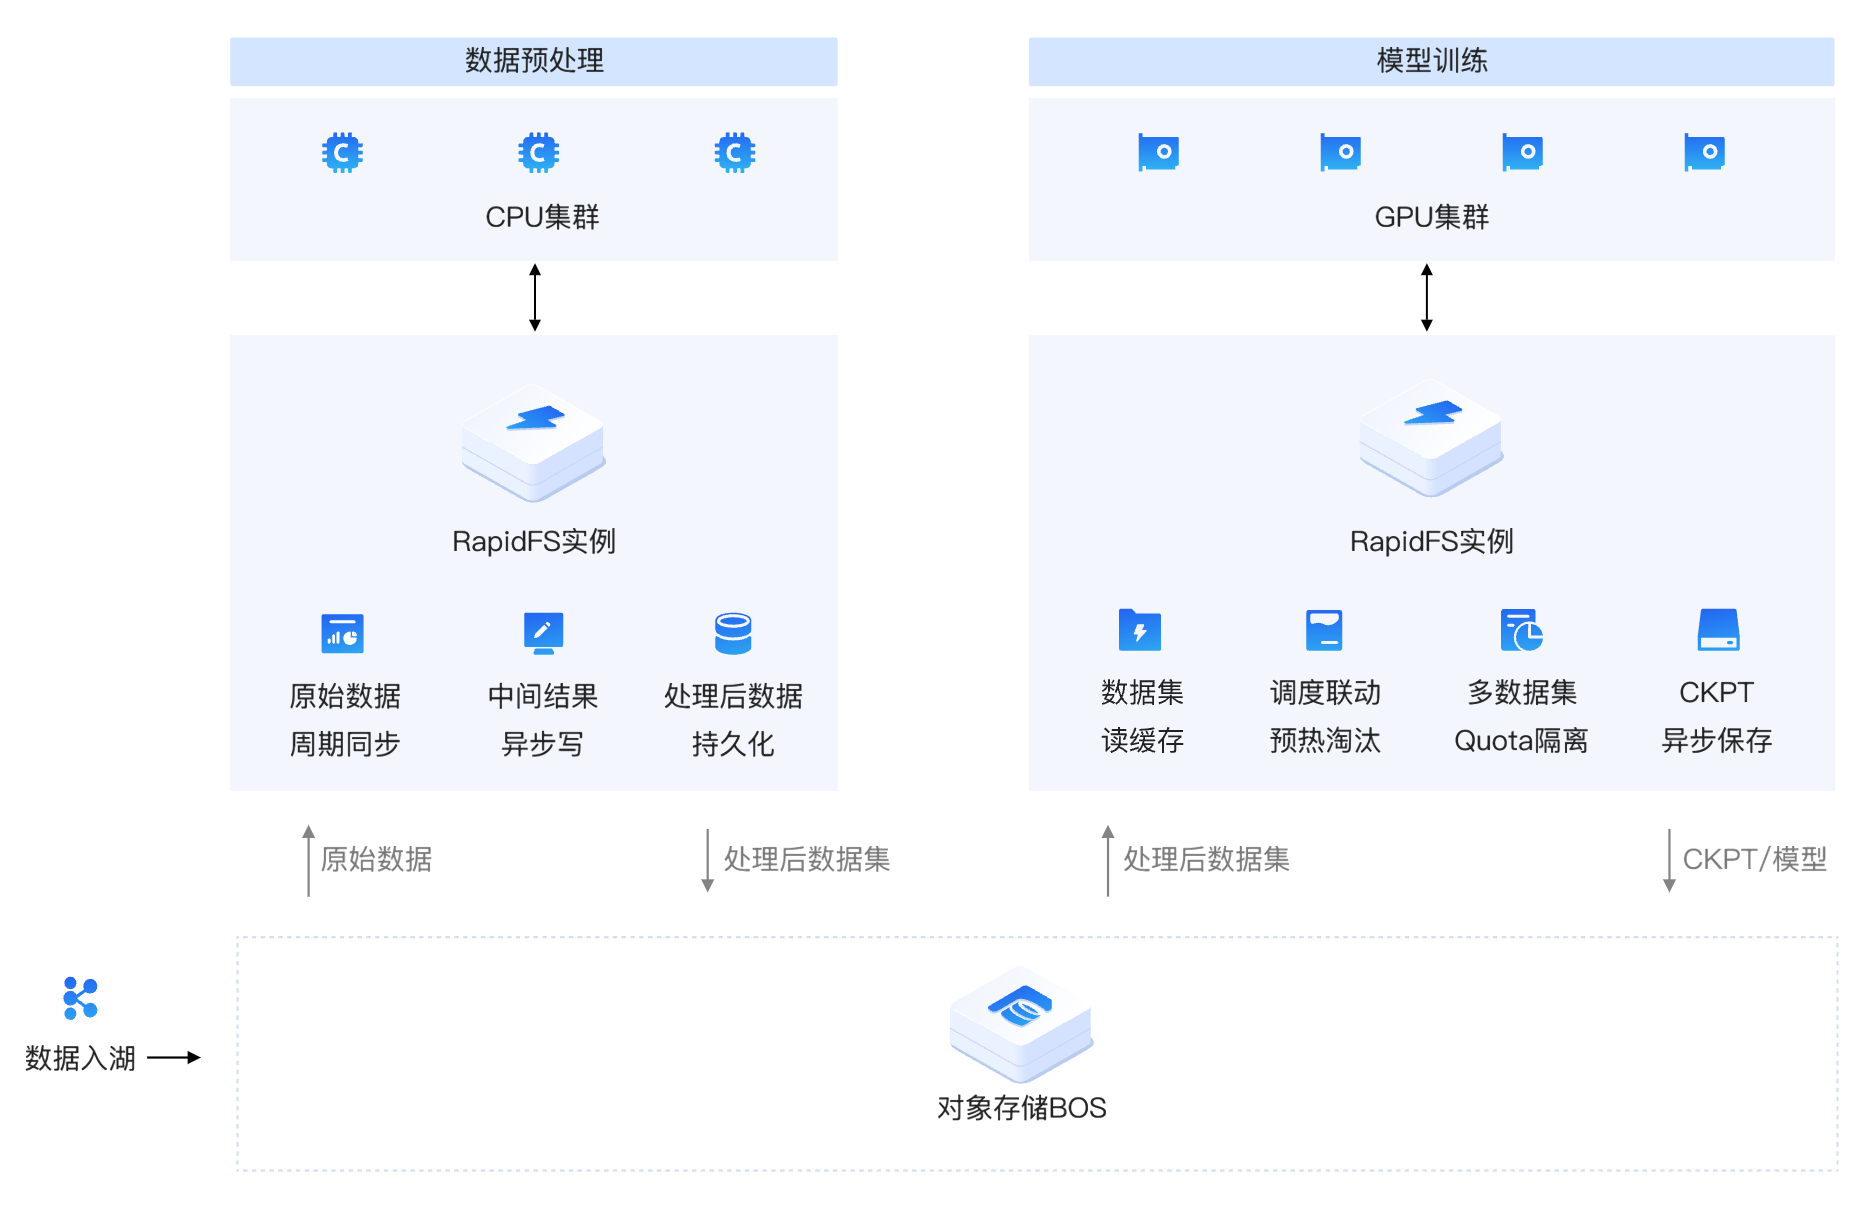Click the left RapidFS实例 label

[534, 542]
